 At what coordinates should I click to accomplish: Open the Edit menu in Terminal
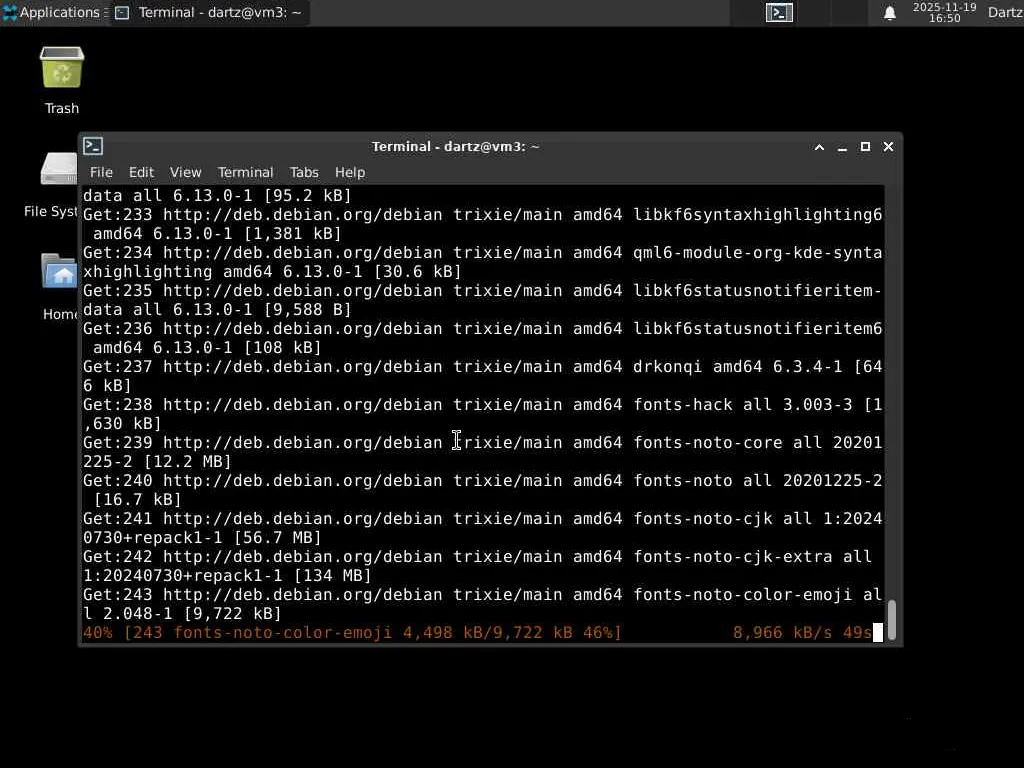point(141,172)
